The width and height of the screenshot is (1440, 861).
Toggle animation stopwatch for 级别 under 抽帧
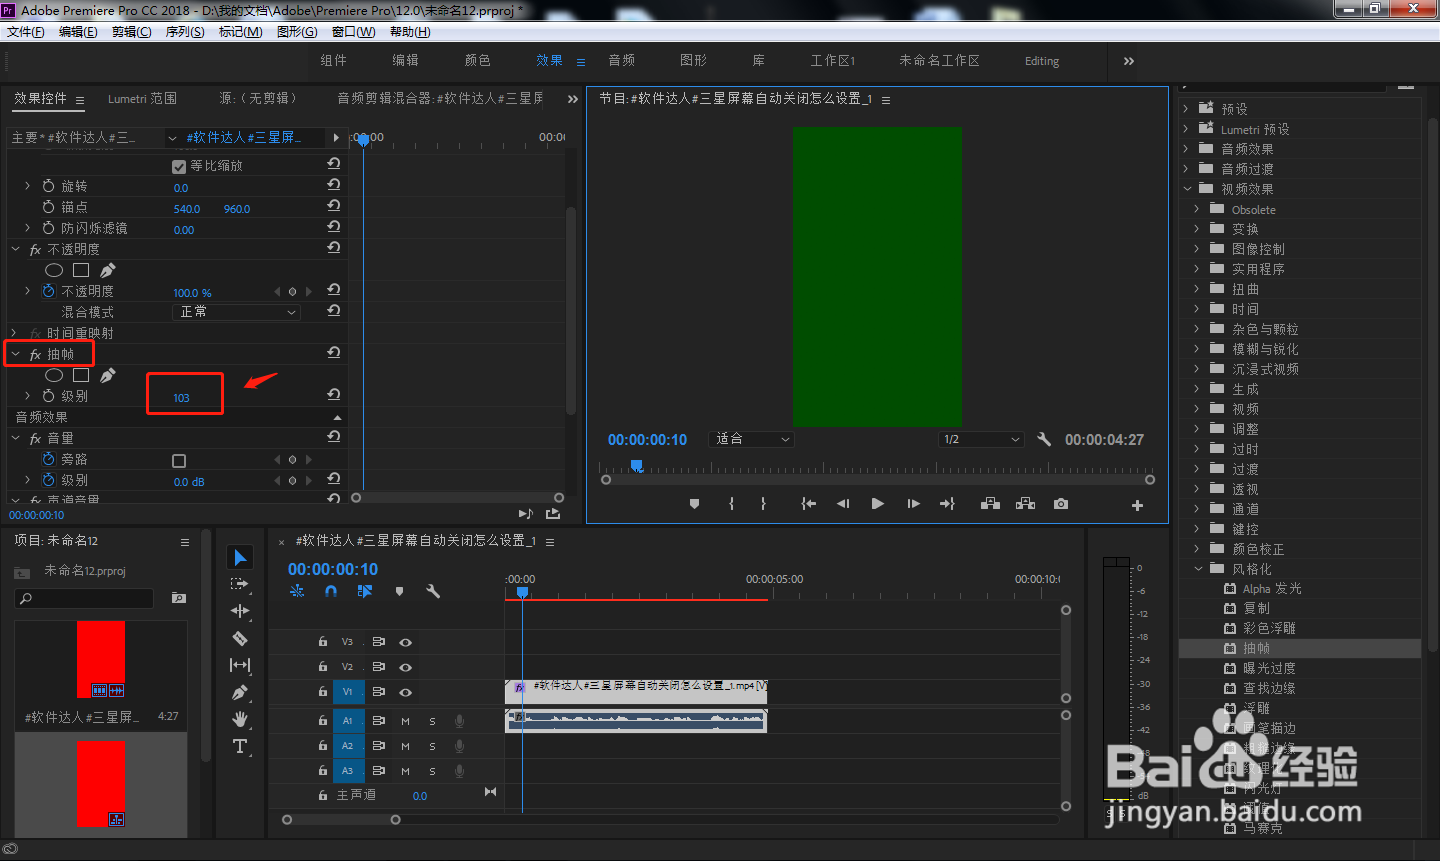coord(48,396)
